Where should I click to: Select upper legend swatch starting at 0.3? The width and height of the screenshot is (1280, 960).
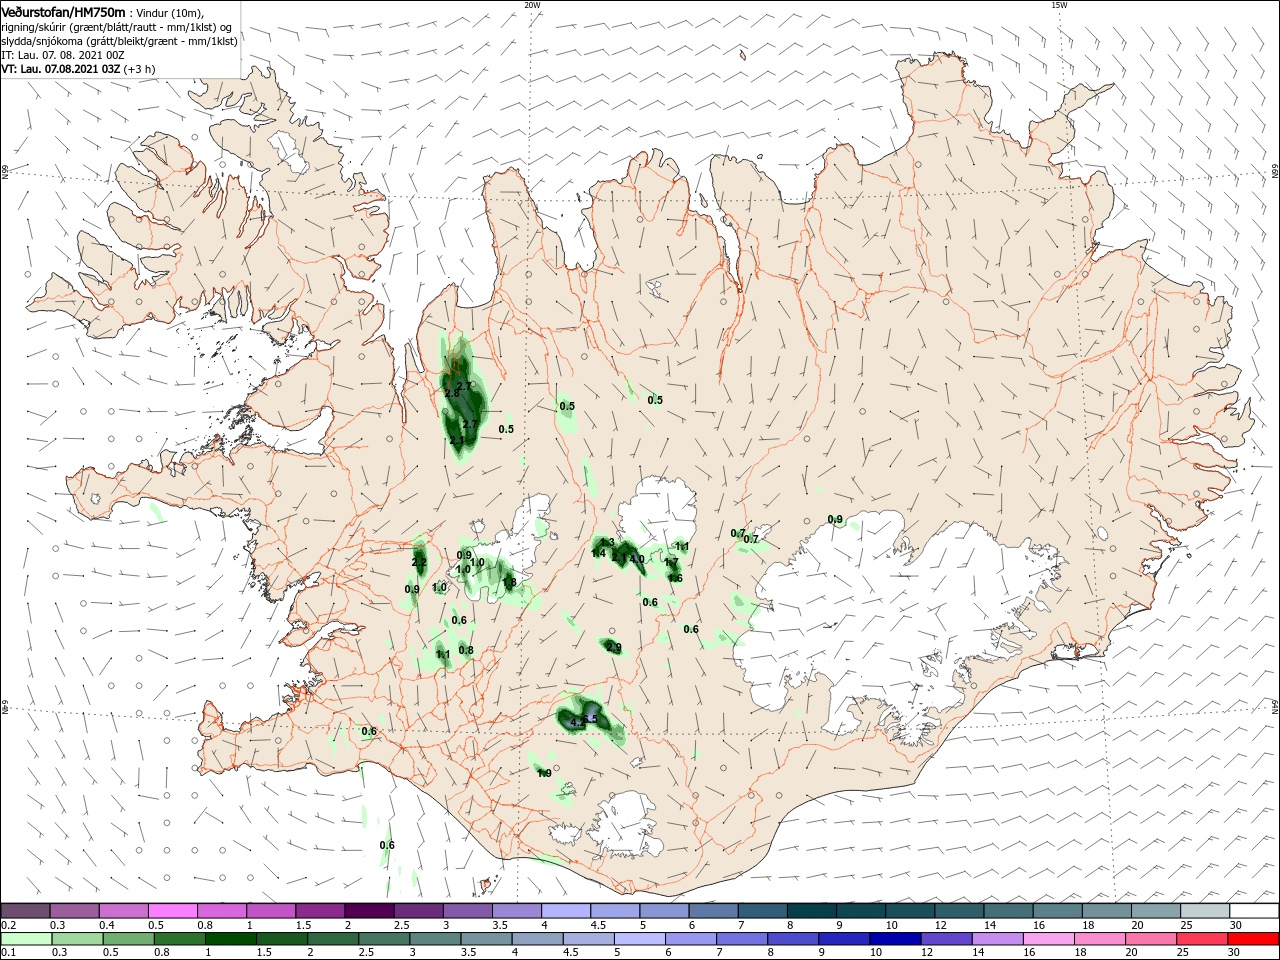pos(76,911)
